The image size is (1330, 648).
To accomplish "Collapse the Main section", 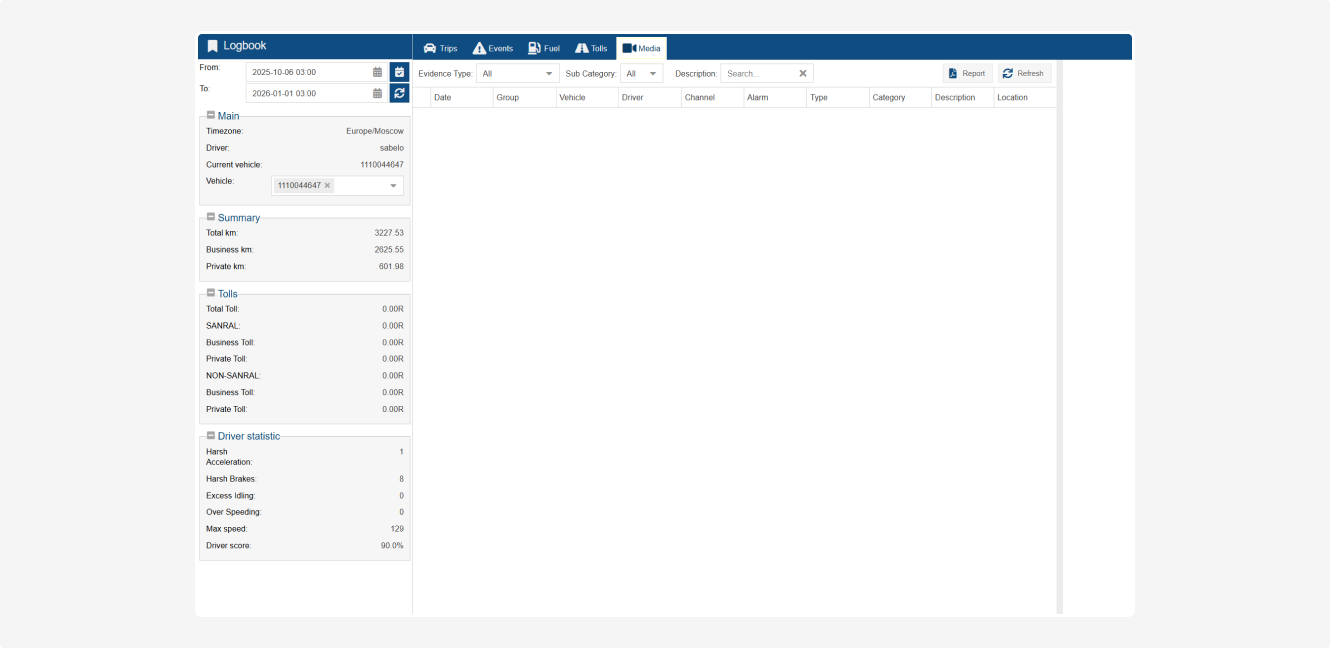I will 211,115.
